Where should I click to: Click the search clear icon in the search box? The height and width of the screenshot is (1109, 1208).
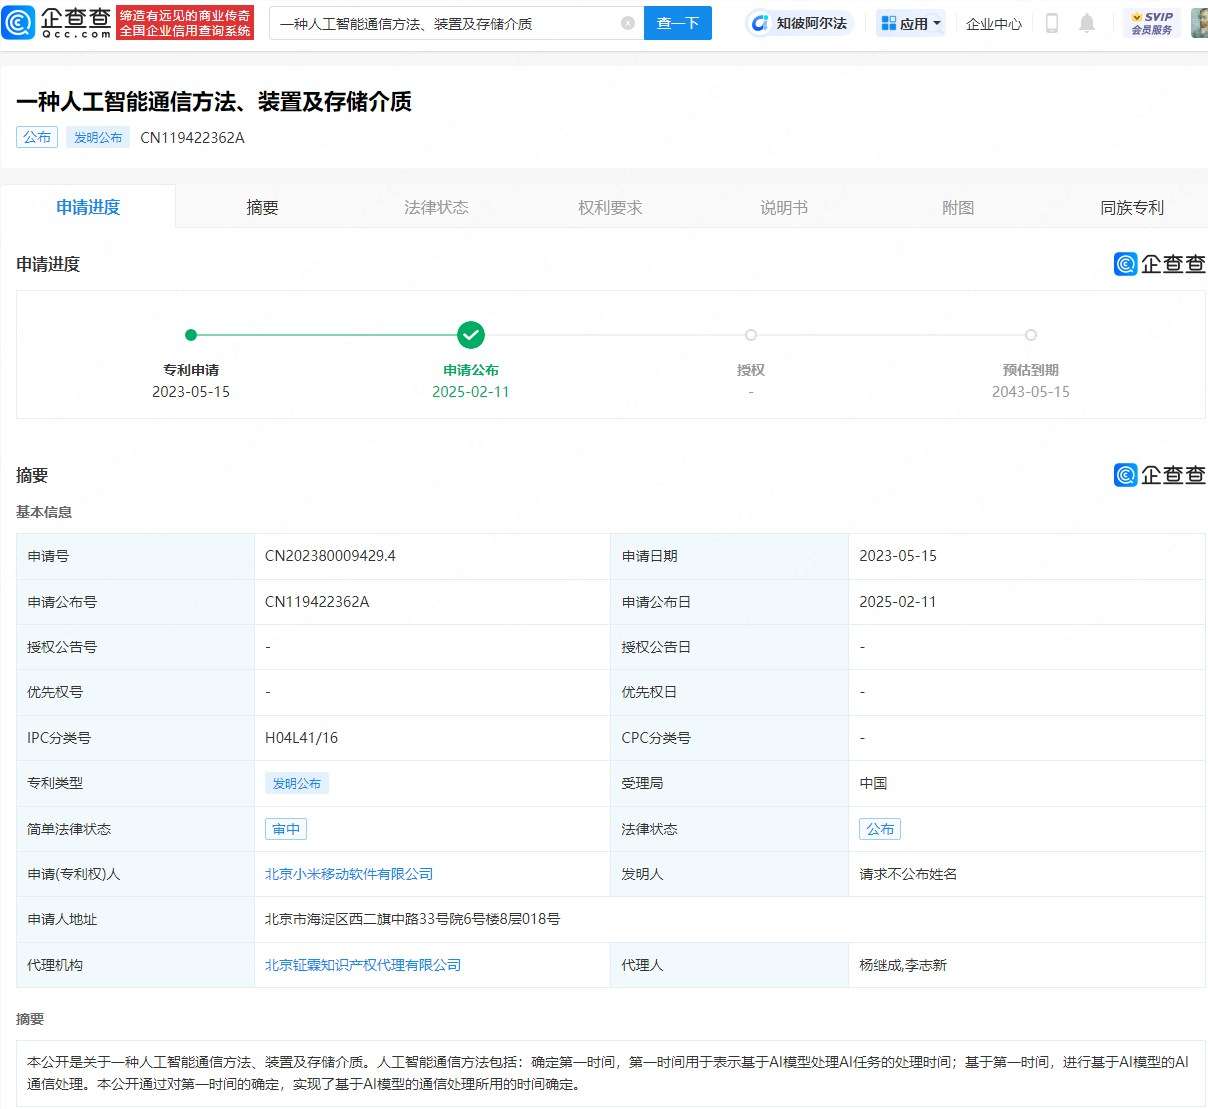[x=628, y=22]
